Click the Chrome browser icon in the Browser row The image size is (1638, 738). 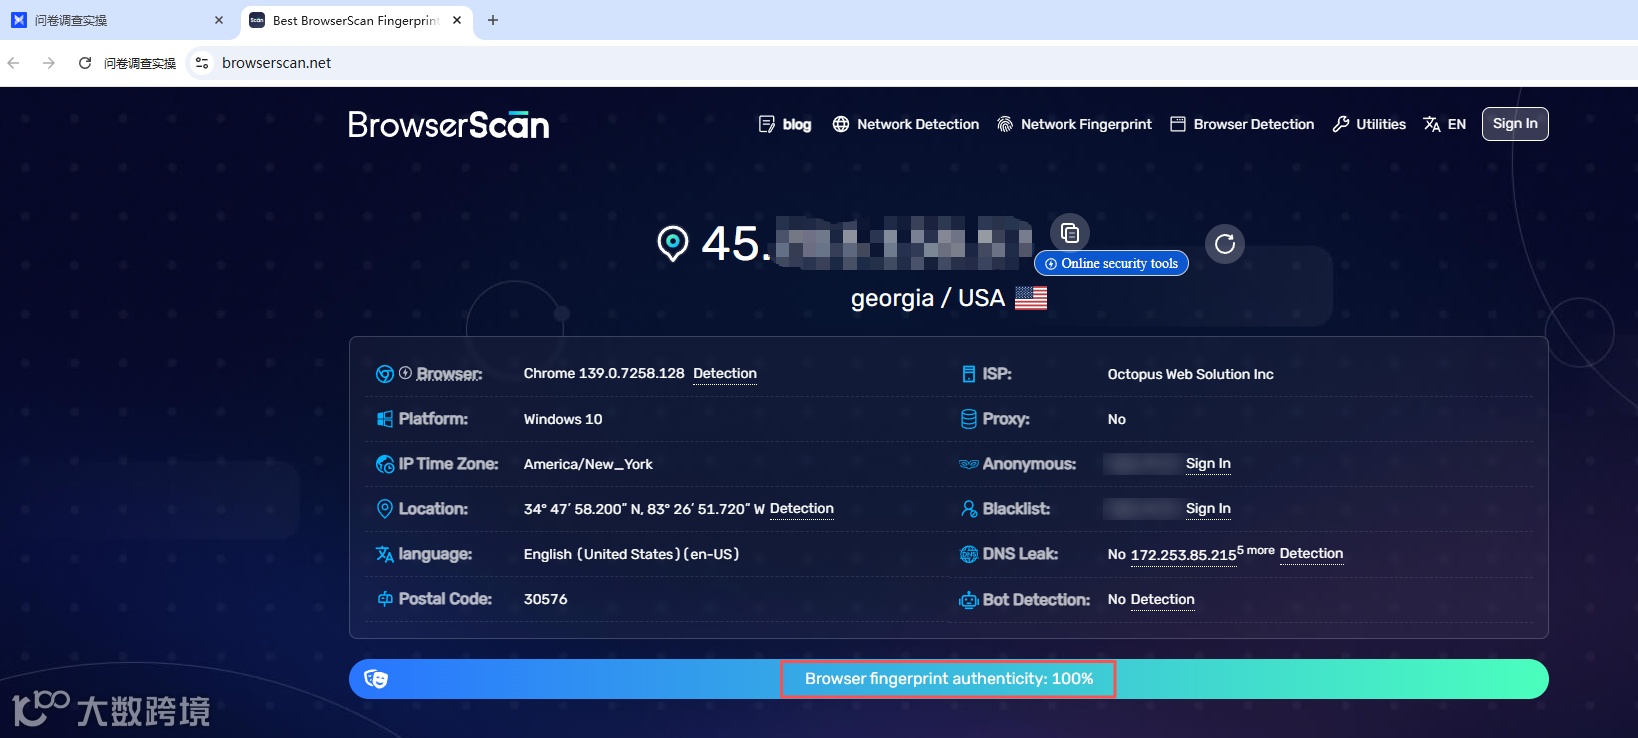tap(385, 374)
